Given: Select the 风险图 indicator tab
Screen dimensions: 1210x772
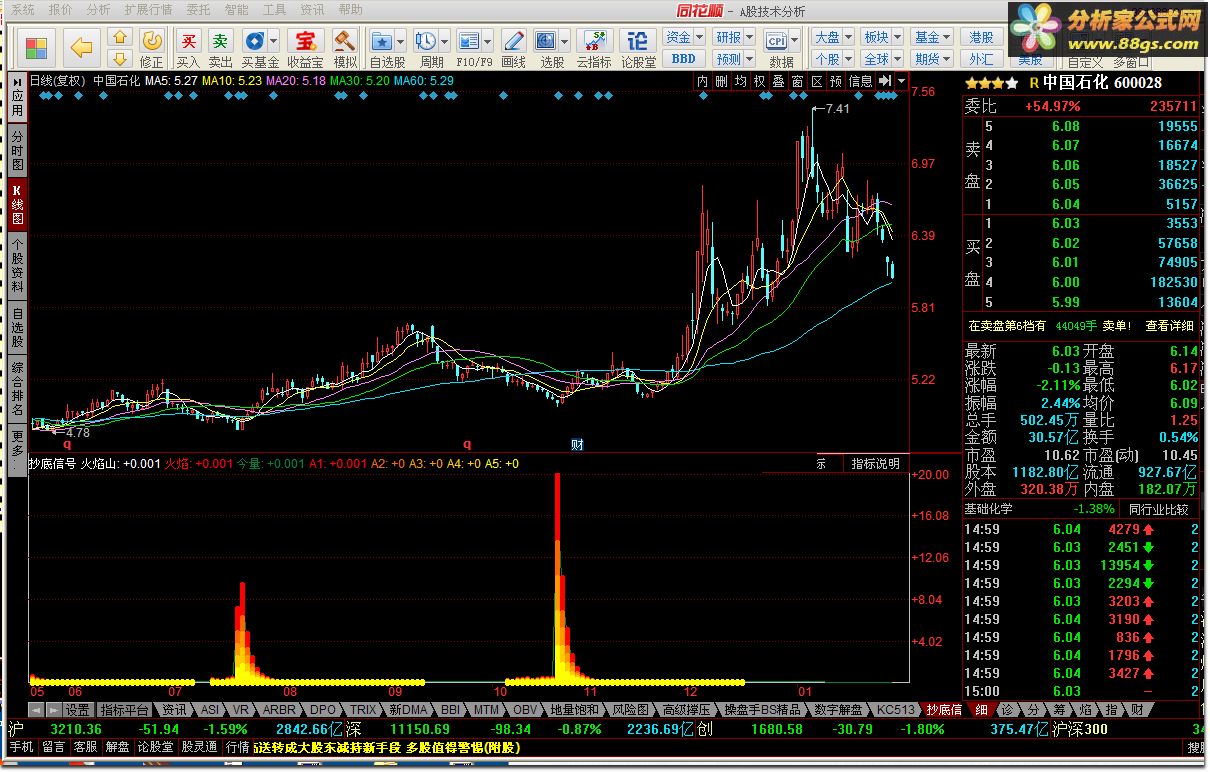Looking at the screenshot, I should click(630, 709).
